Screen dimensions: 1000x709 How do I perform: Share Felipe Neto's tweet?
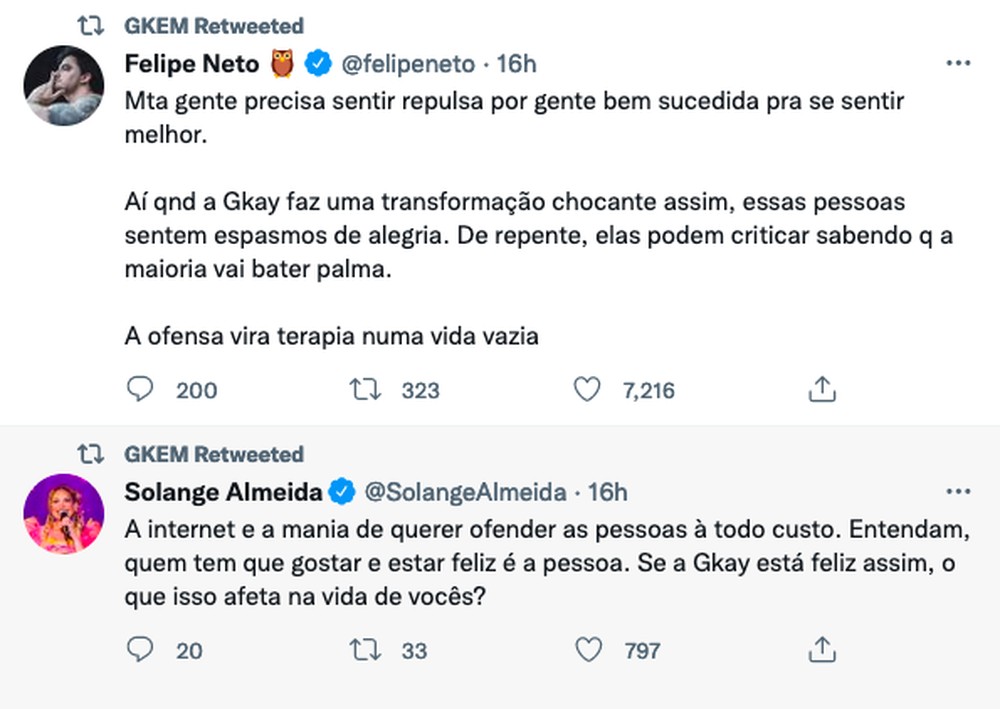coord(821,390)
